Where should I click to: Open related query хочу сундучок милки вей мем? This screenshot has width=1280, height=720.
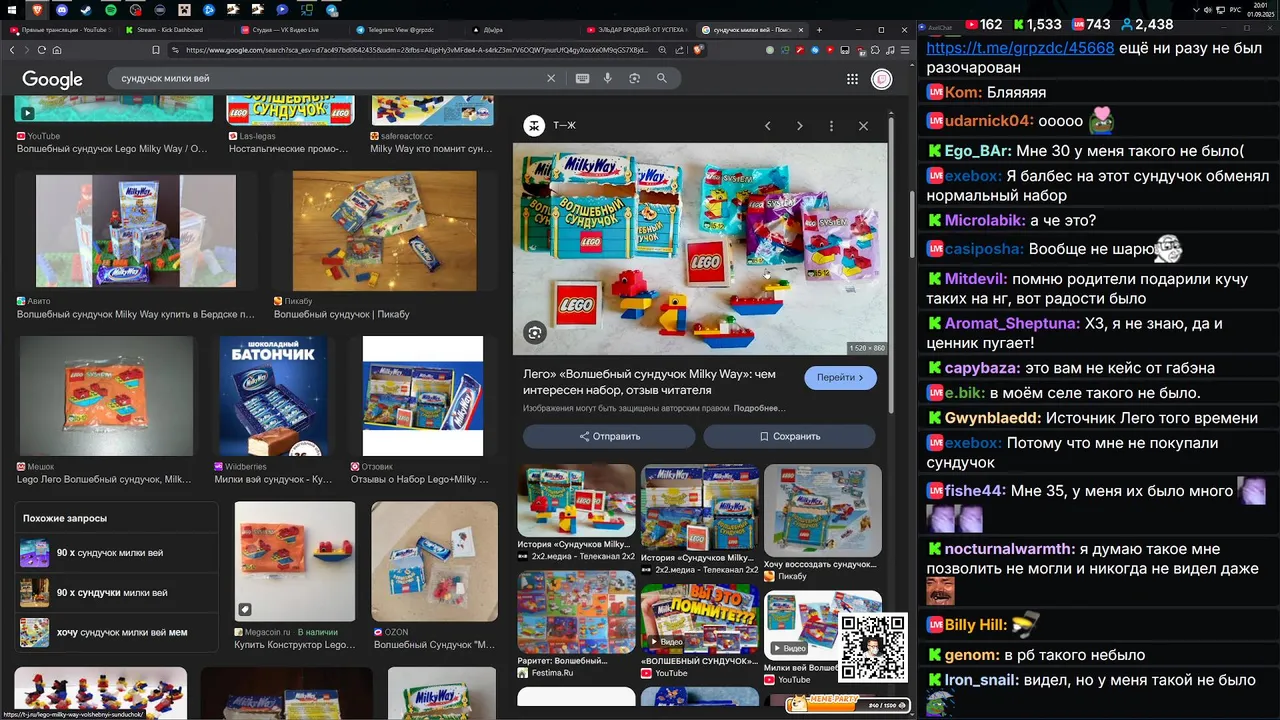click(116, 632)
